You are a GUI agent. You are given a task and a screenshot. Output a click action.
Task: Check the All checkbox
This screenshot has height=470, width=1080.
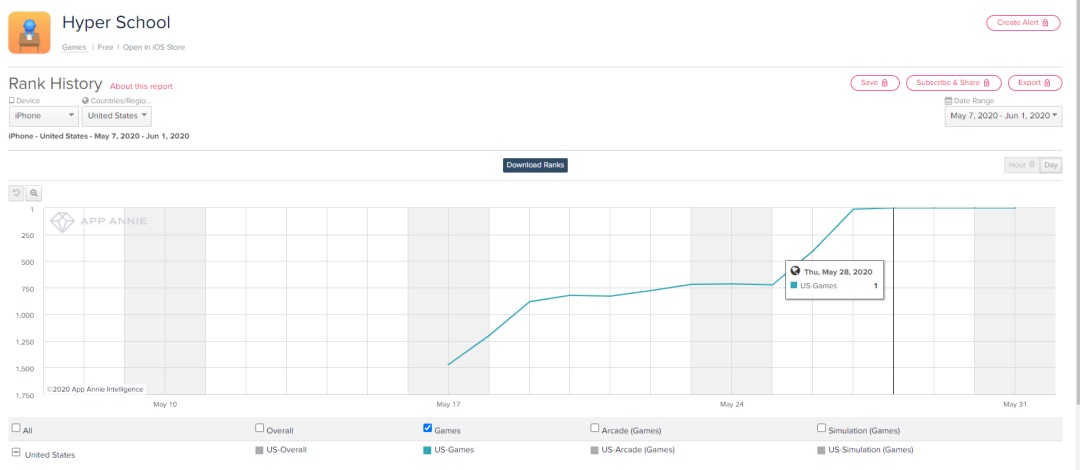coord(16,428)
